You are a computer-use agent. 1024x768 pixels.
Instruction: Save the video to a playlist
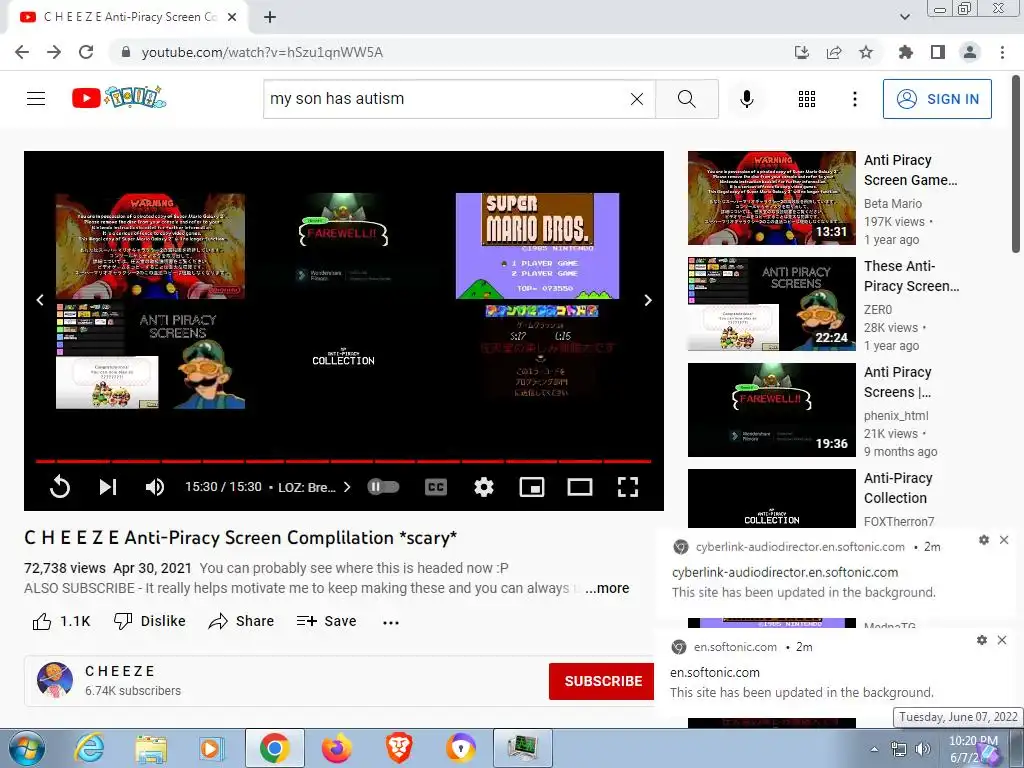(327, 621)
